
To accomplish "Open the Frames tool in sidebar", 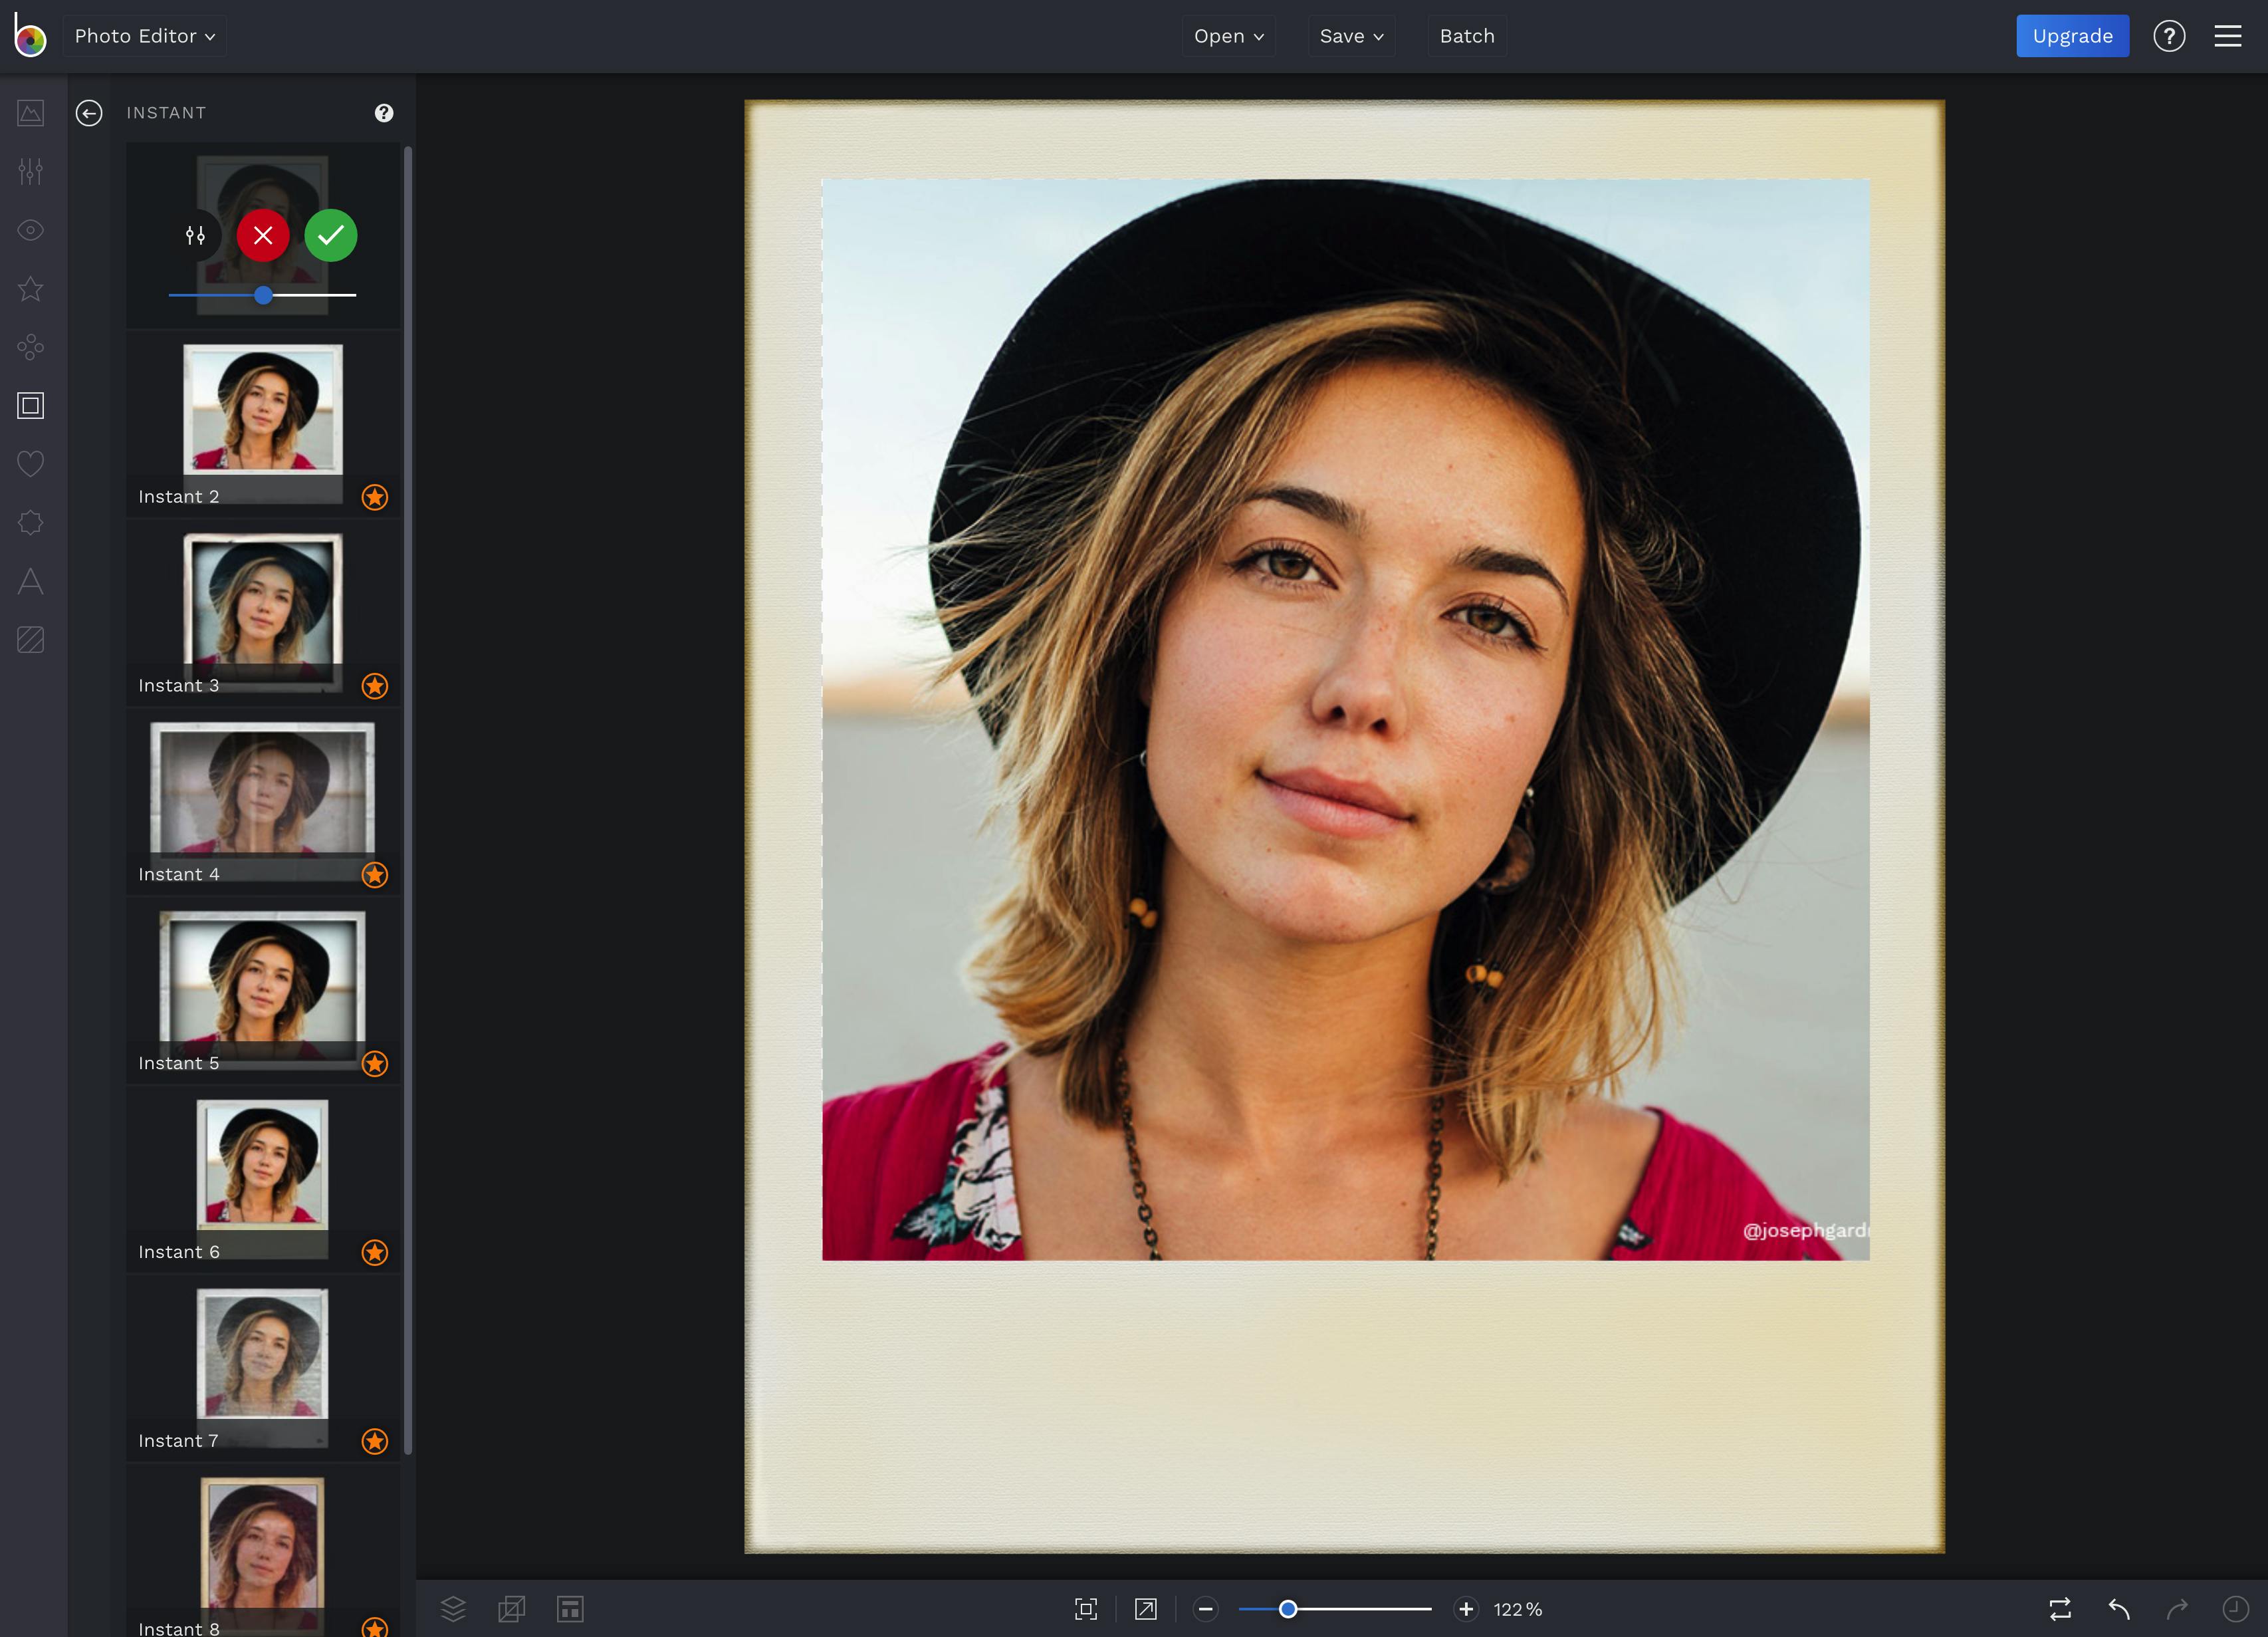I will [x=31, y=405].
